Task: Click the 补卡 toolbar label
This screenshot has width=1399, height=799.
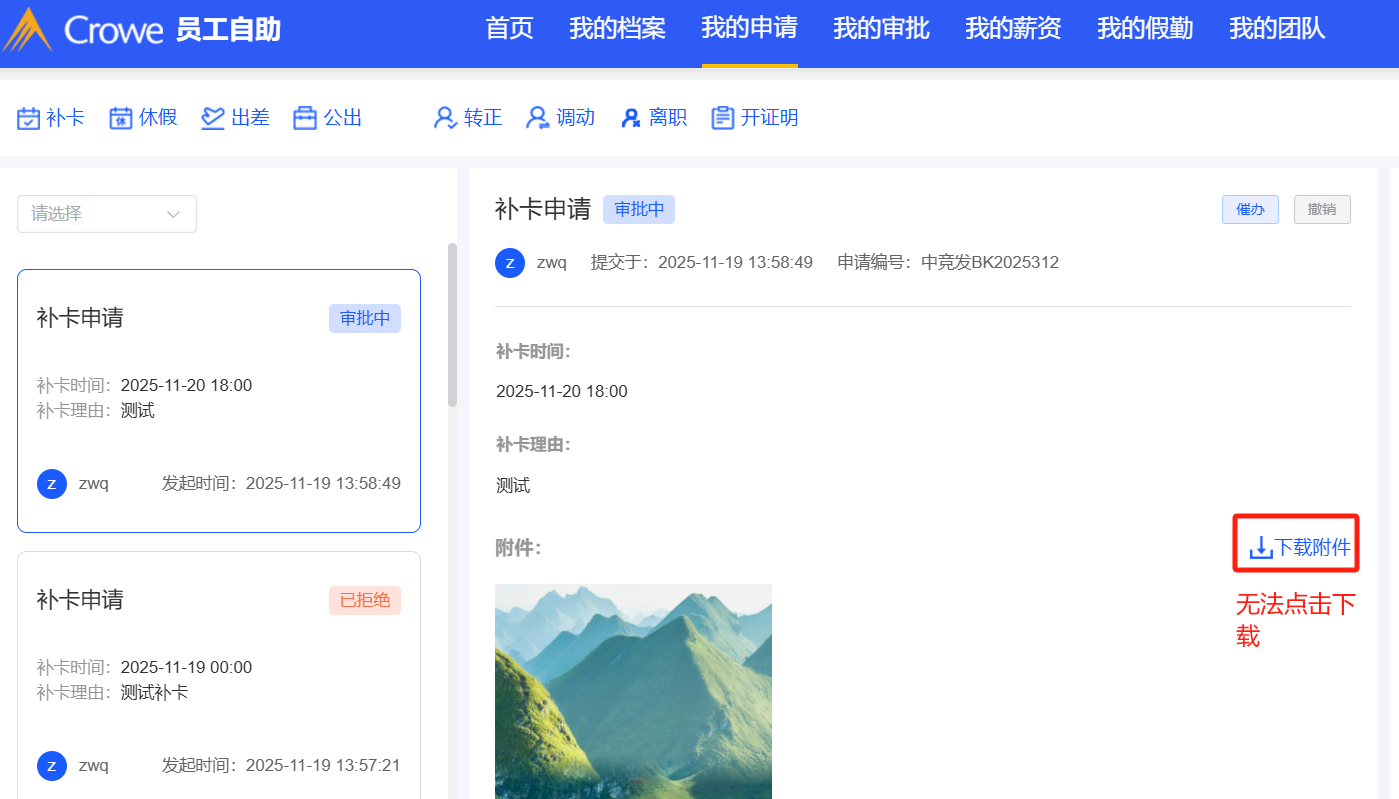Action: pyautogui.click(x=66, y=118)
